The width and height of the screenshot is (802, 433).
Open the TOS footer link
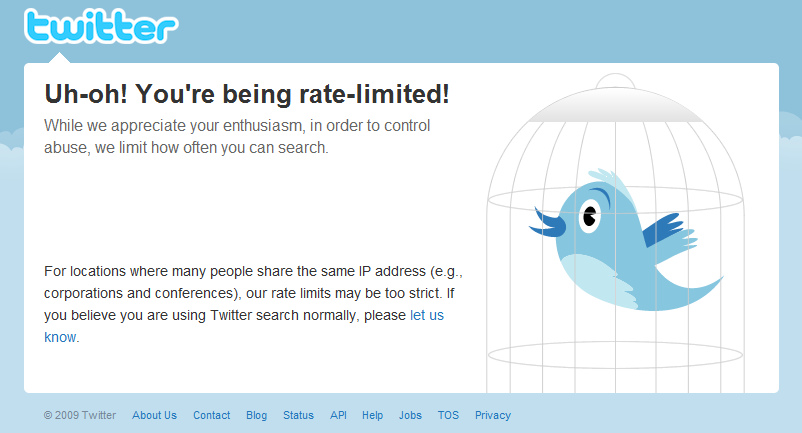[448, 415]
